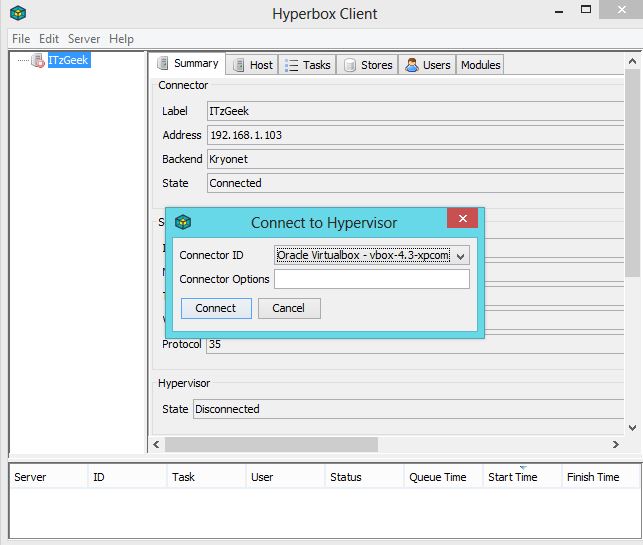
Task: Click the vertical scrollbar up arrow
Action: (x=632, y=62)
